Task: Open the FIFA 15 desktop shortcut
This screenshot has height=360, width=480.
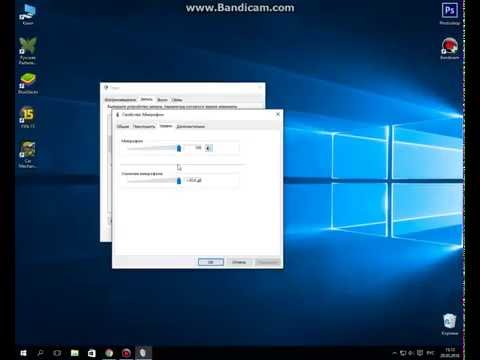Action: coord(28,117)
